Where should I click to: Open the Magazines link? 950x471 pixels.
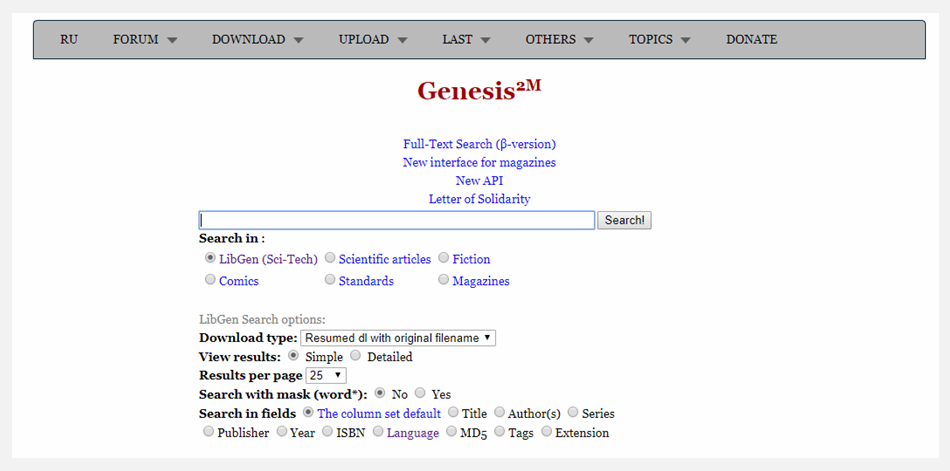[481, 281]
